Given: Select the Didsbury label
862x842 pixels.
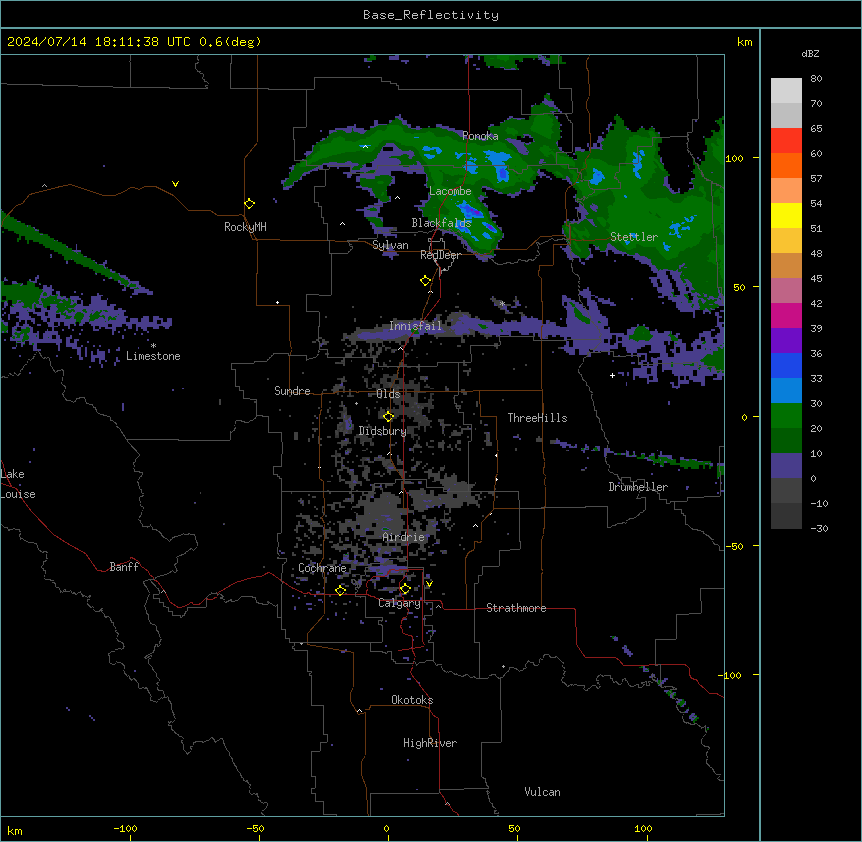Looking at the screenshot, I should coord(383,431).
